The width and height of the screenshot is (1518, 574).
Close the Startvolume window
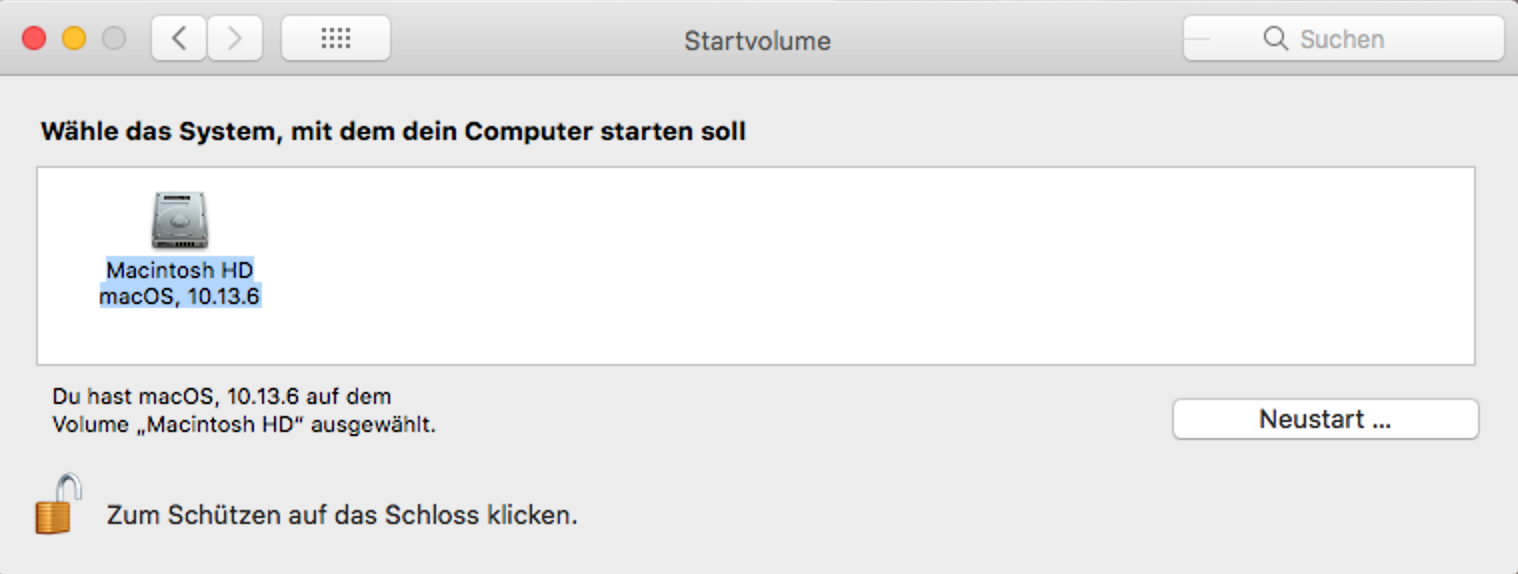(x=34, y=39)
